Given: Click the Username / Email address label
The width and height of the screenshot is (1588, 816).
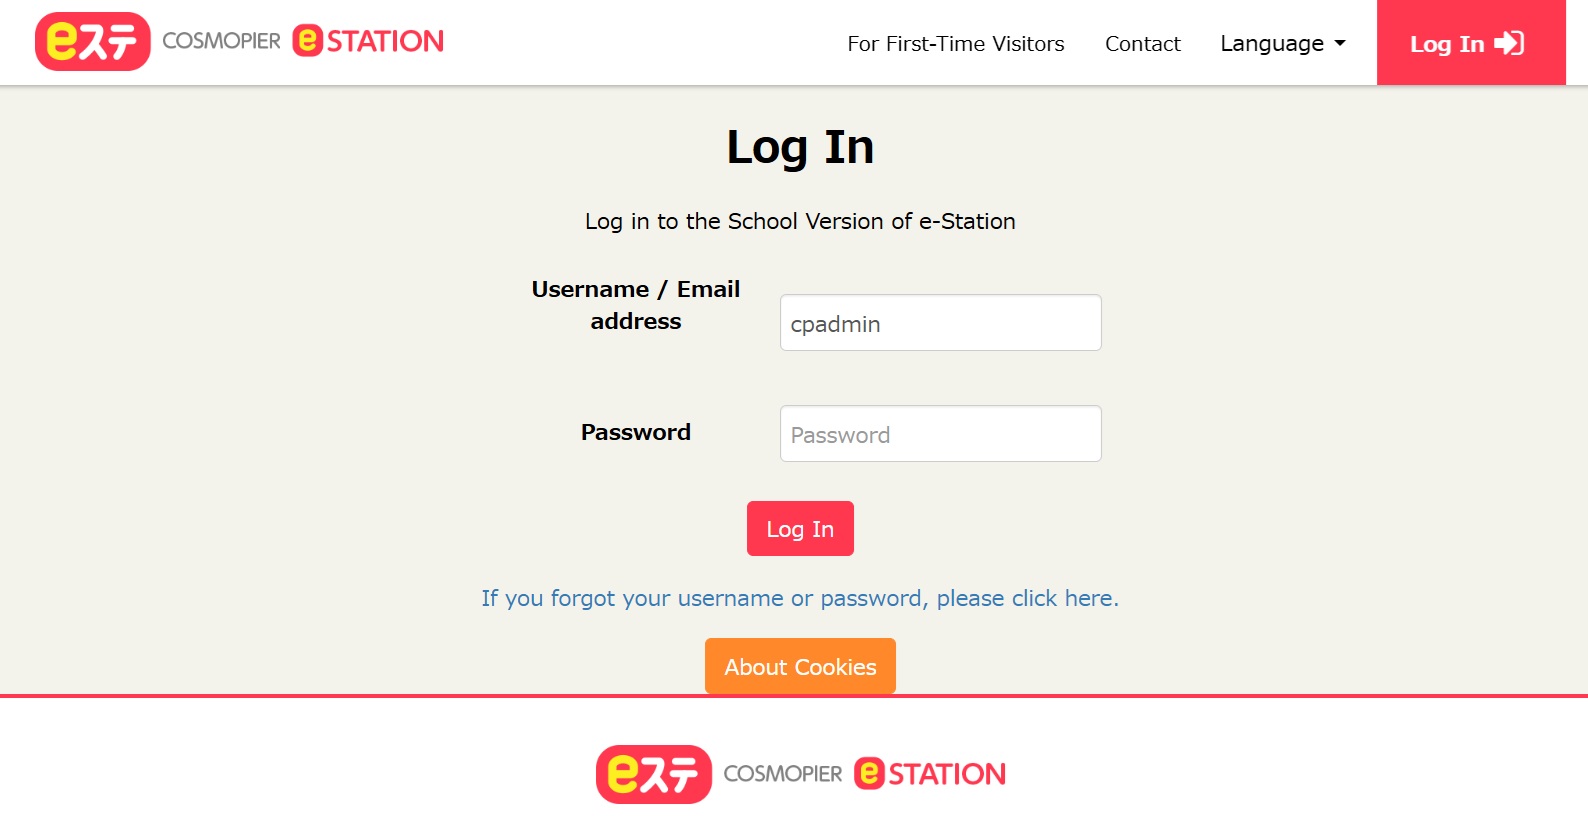Looking at the screenshot, I should [x=636, y=305].
